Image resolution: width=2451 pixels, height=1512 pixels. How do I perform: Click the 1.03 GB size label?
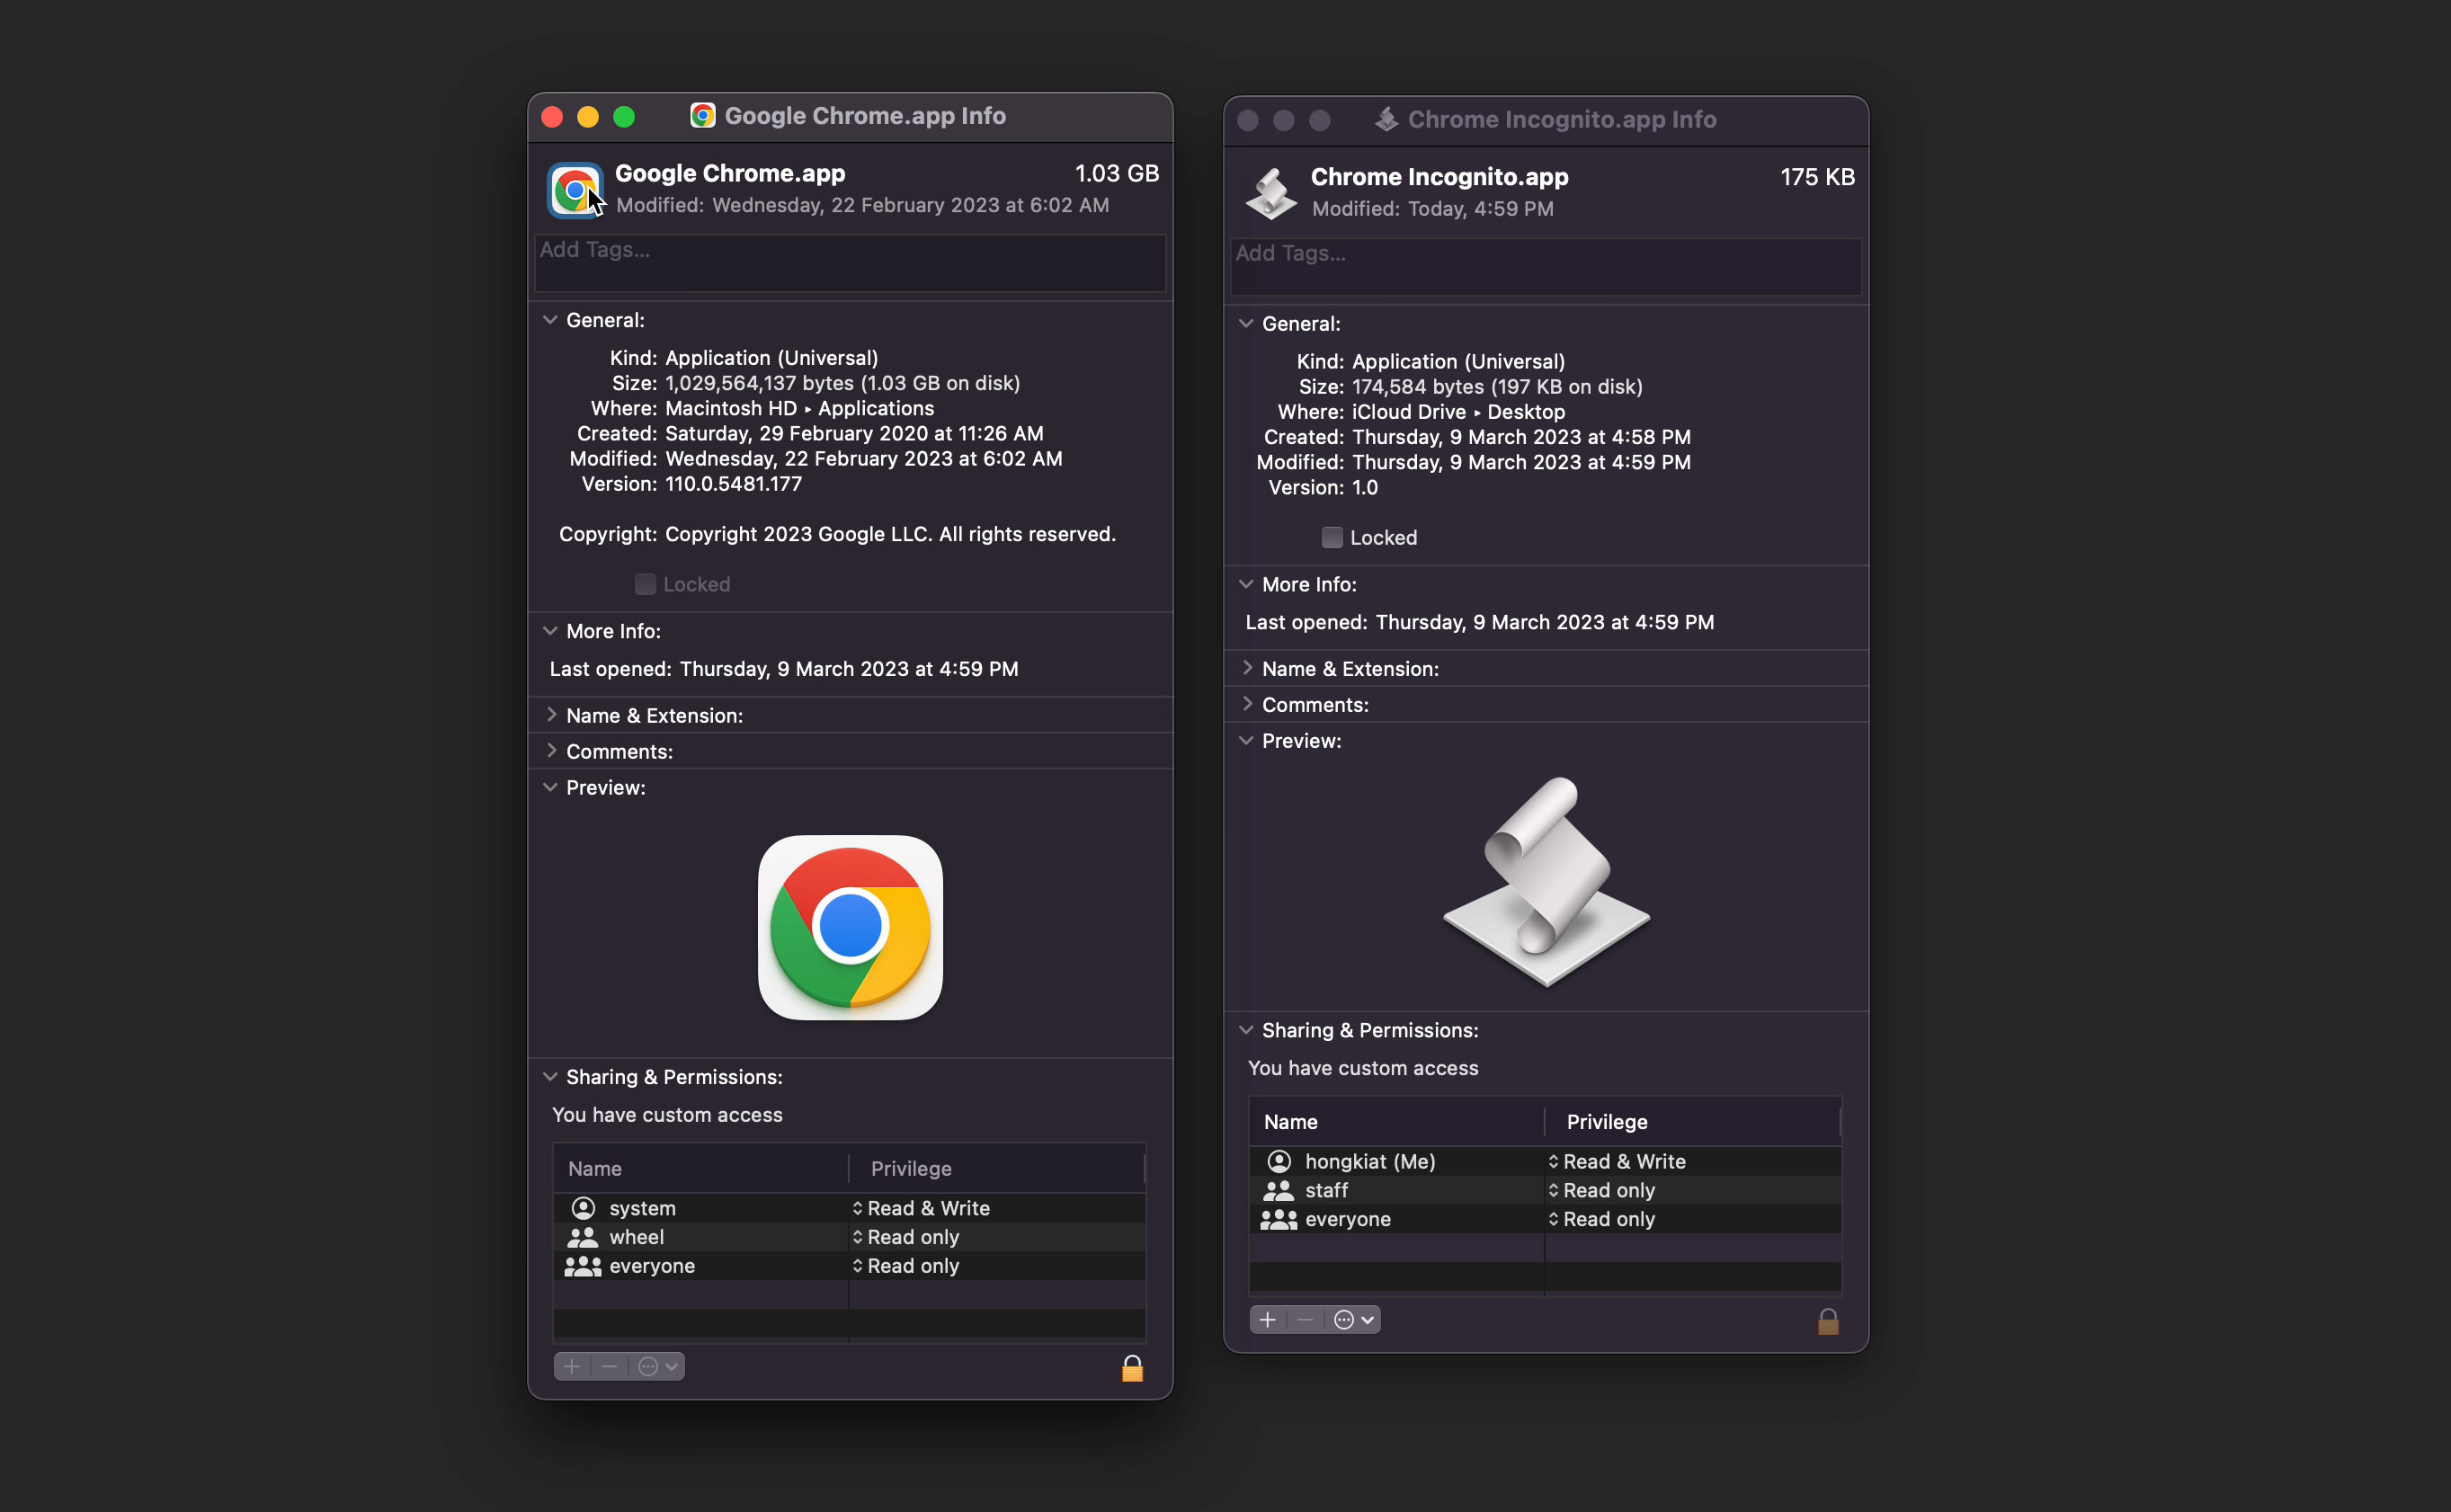tap(1116, 173)
